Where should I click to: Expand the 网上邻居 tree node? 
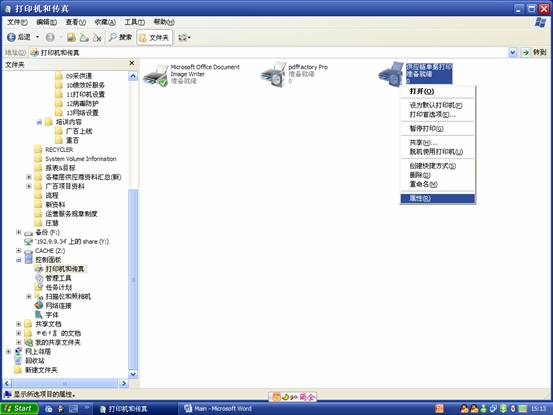tap(8, 352)
